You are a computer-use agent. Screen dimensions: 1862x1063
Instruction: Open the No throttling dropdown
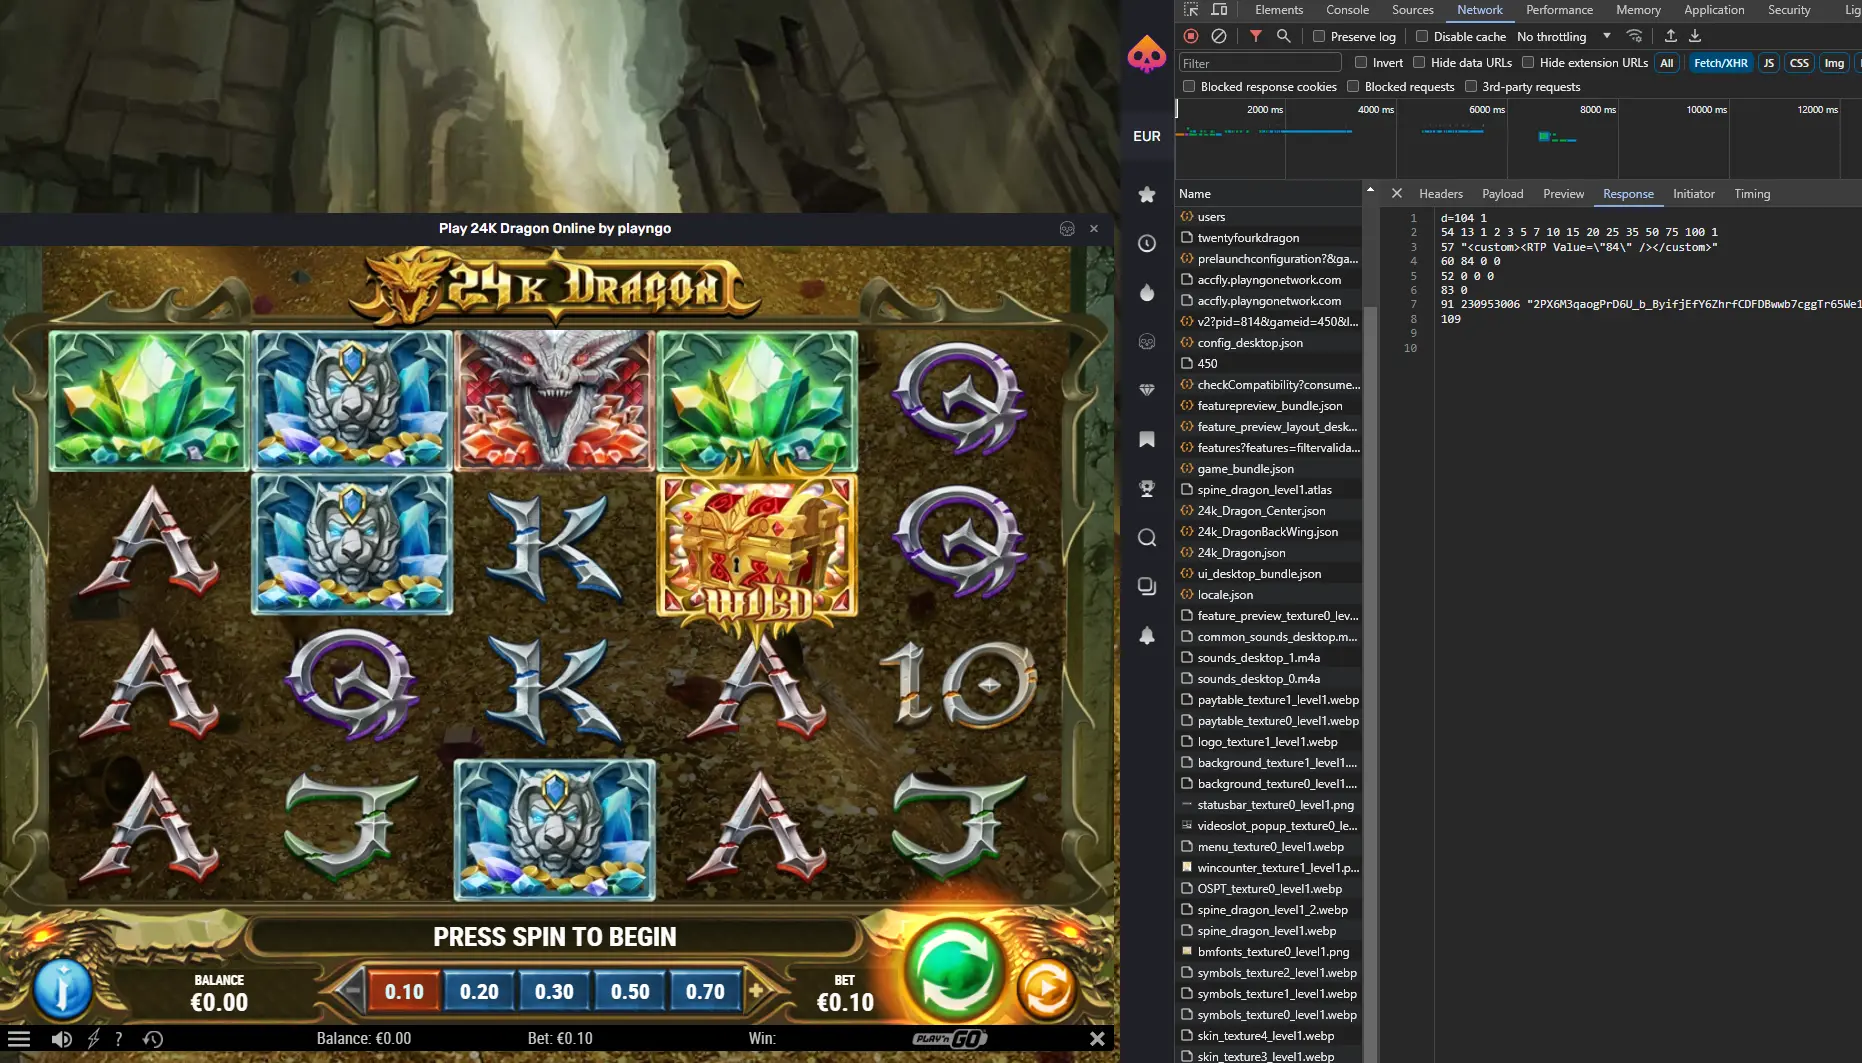1564,36
